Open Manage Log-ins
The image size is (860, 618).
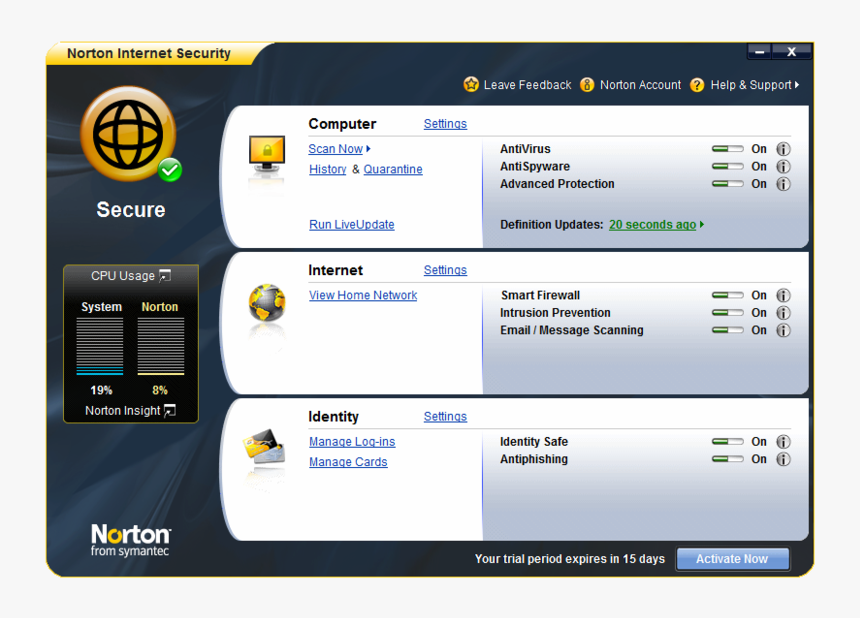352,442
